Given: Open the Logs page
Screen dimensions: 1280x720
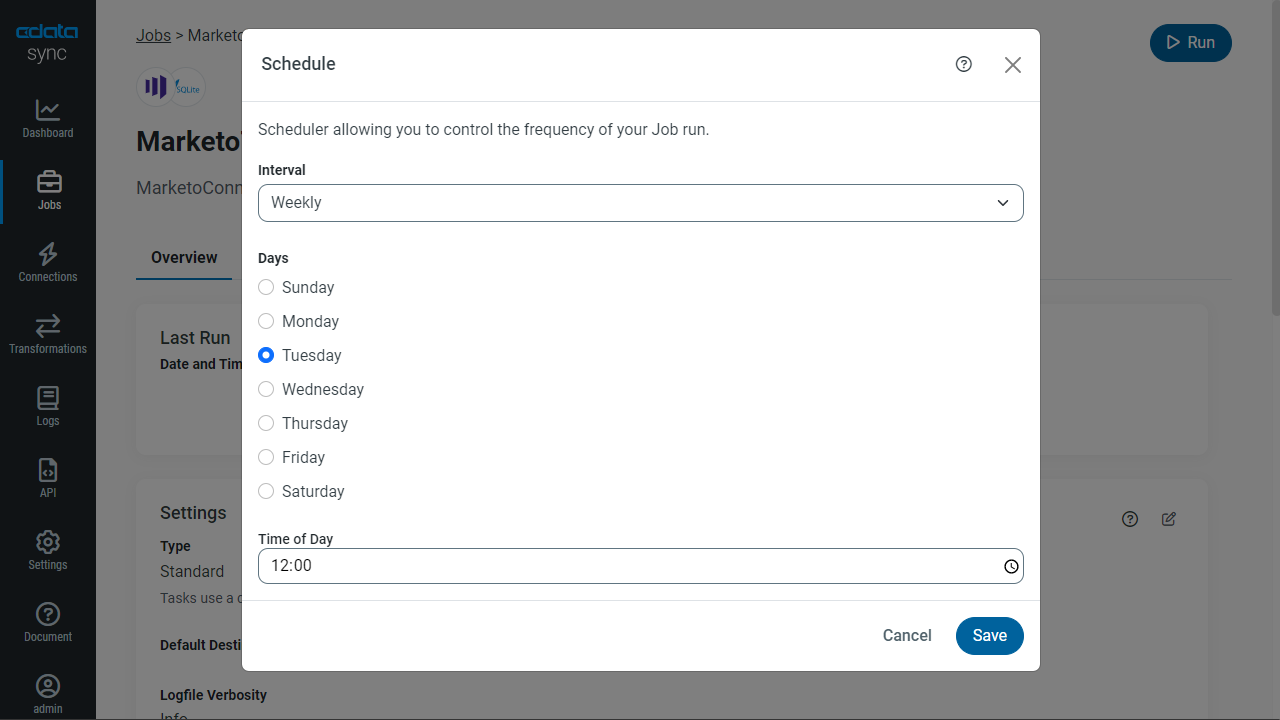Looking at the screenshot, I should pos(48,406).
